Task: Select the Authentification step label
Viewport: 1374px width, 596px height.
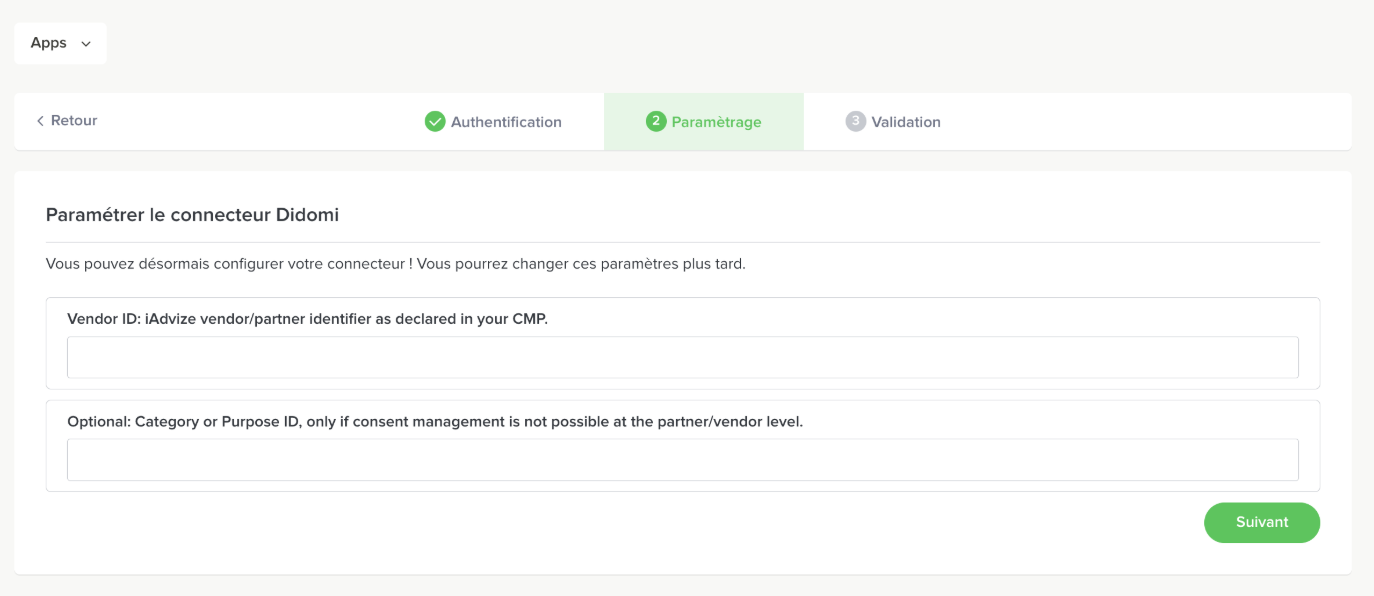Action: [x=506, y=122]
